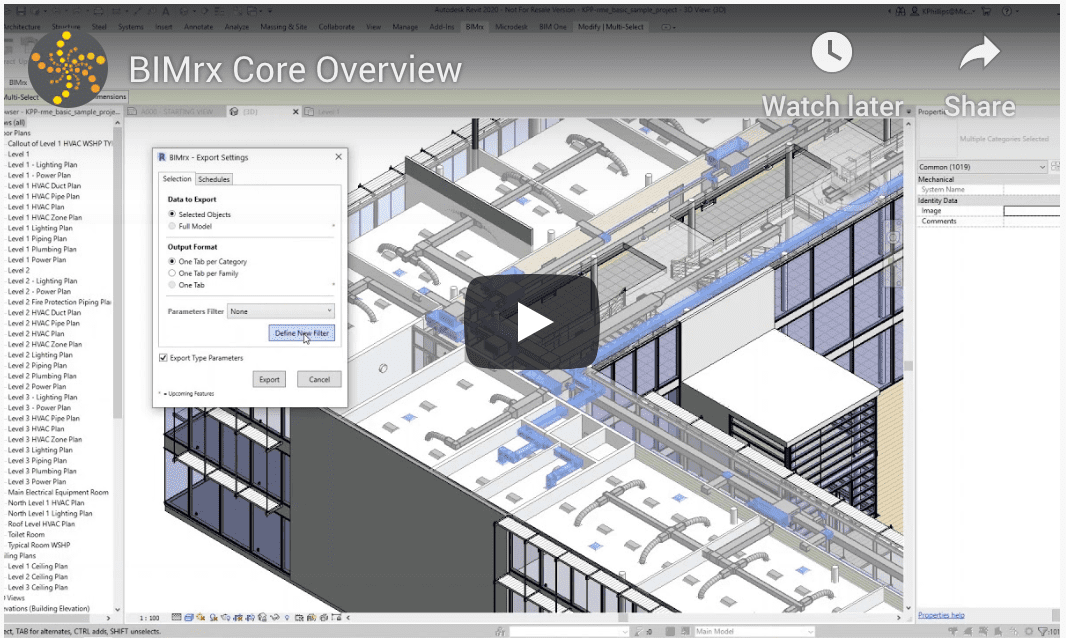1066x638 pixels.
Task: Click the 3D view house icon on tab
Action: [234, 112]
